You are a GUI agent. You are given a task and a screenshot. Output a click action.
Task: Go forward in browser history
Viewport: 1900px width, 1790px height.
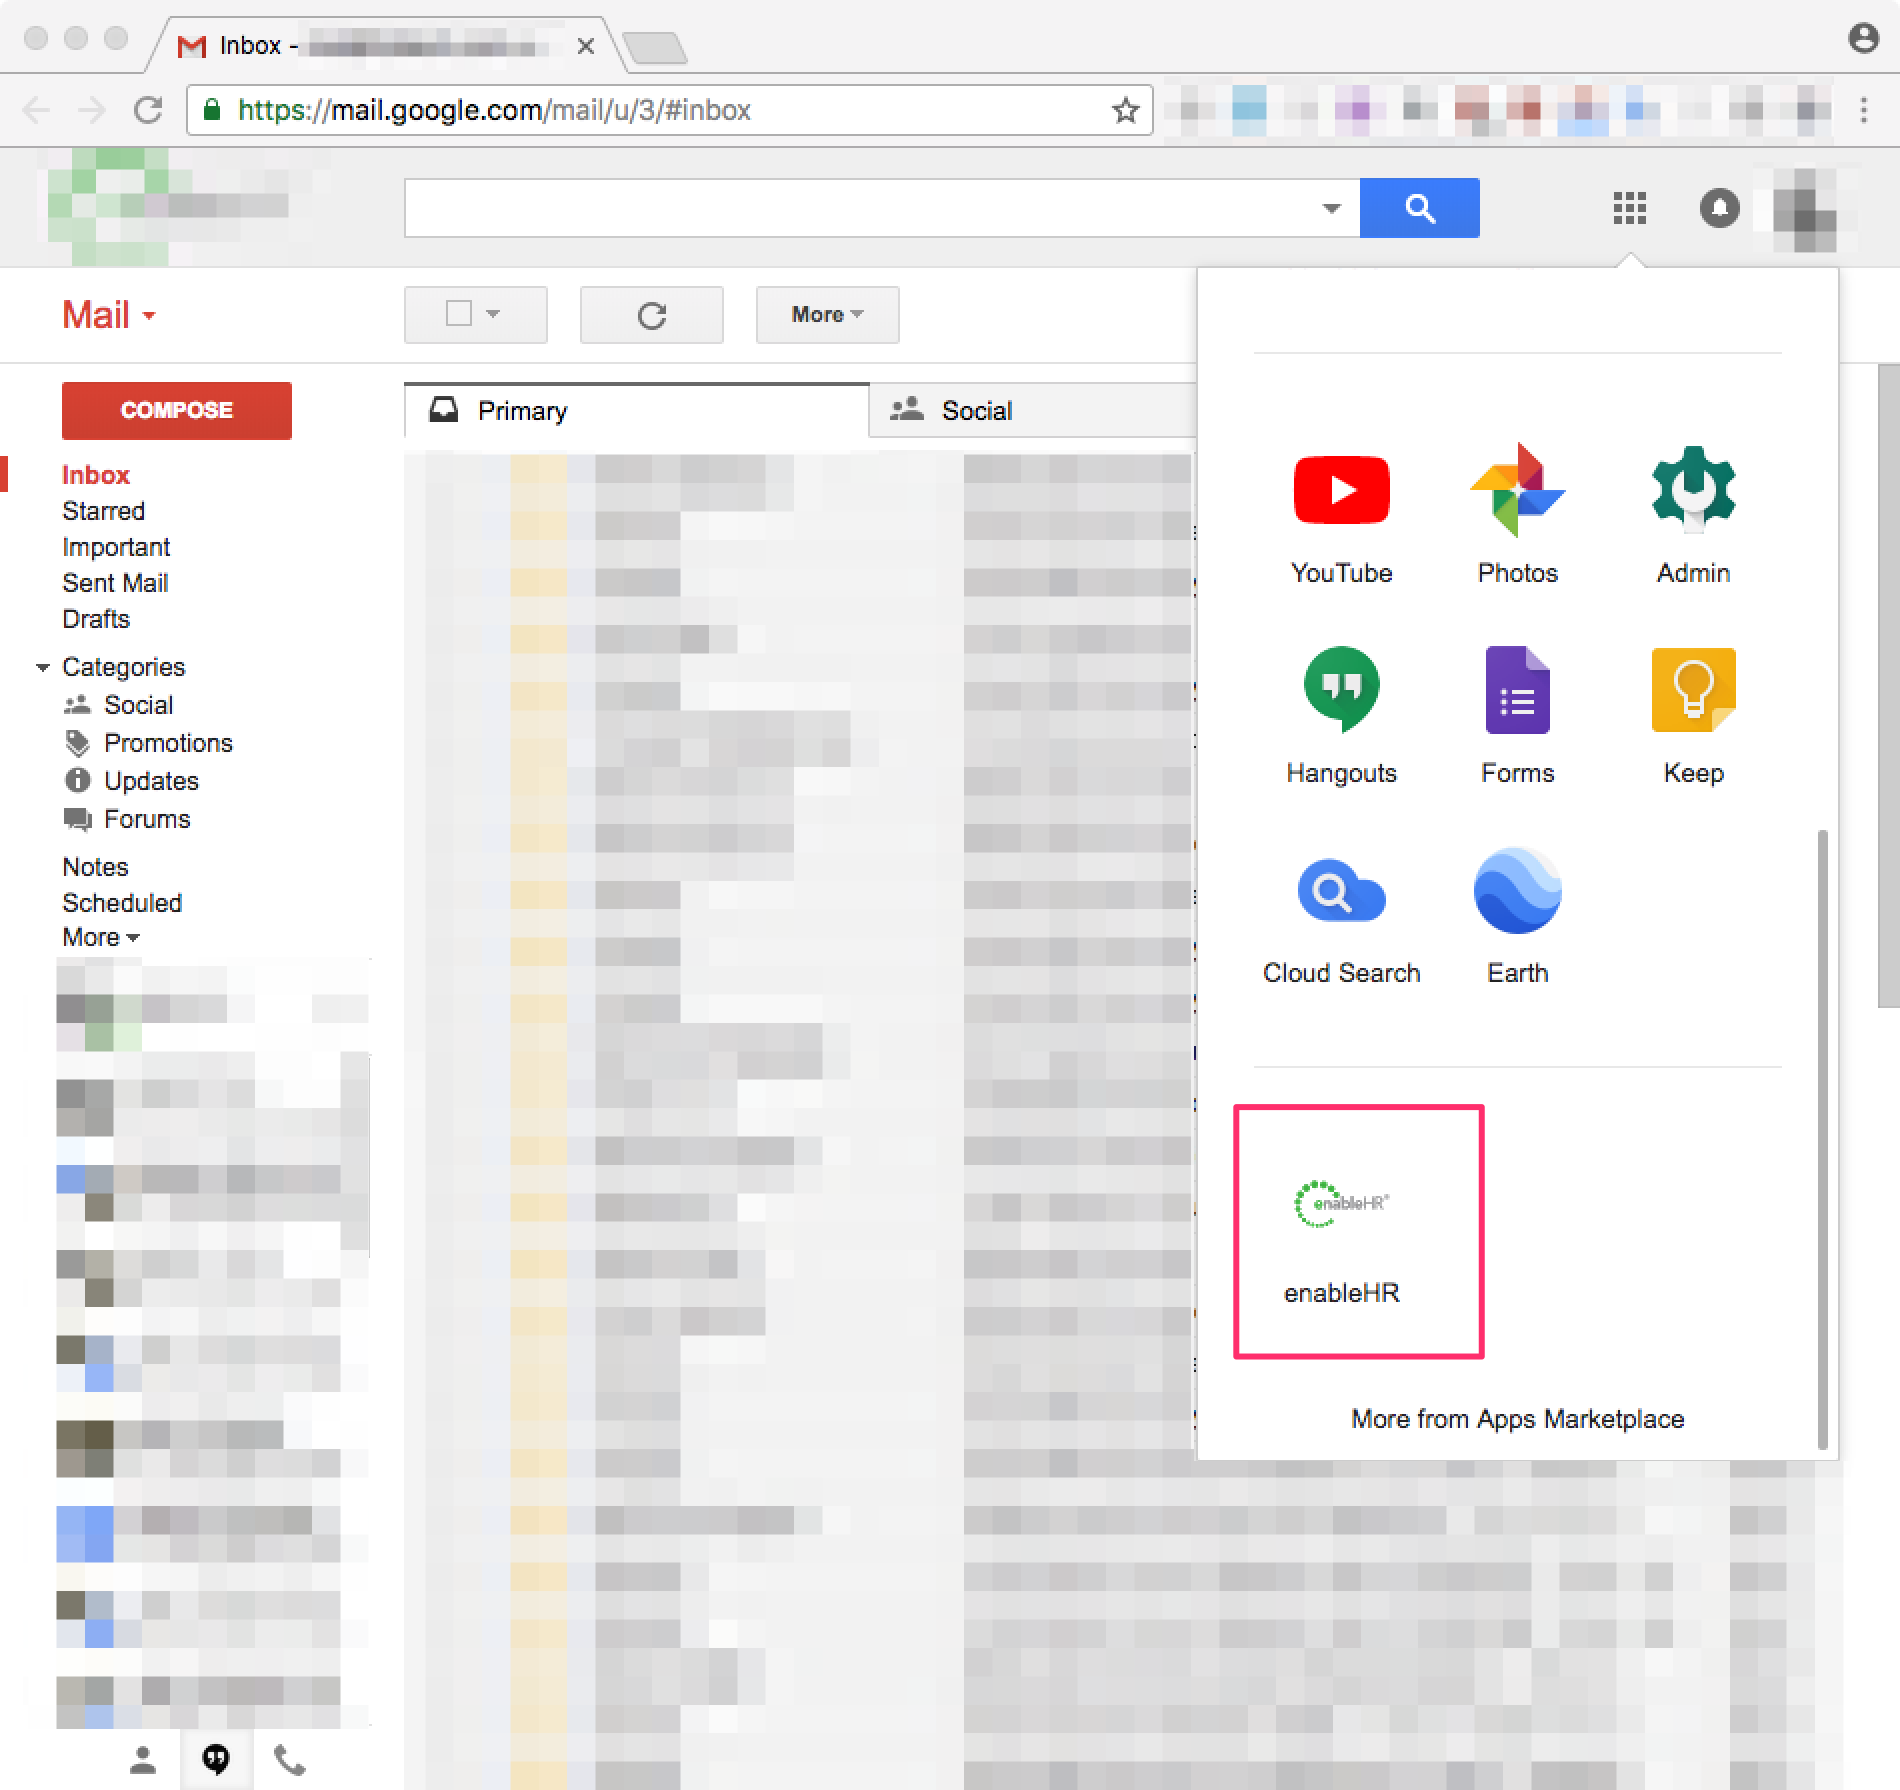click(92, 110)
